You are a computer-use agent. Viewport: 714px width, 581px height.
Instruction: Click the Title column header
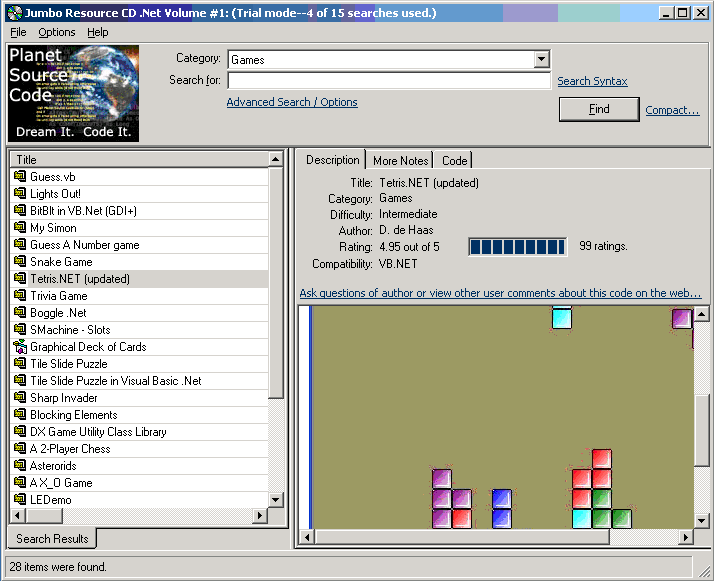[139, 159]
